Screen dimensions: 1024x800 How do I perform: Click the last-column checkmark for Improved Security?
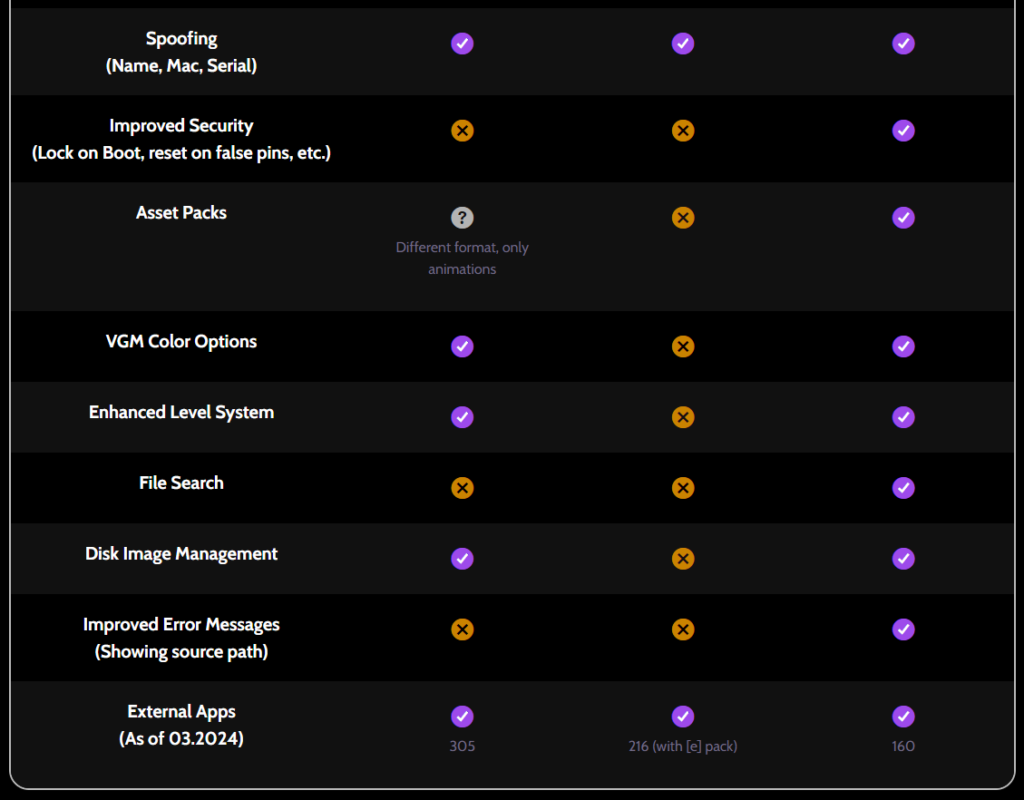coord(903,131)
